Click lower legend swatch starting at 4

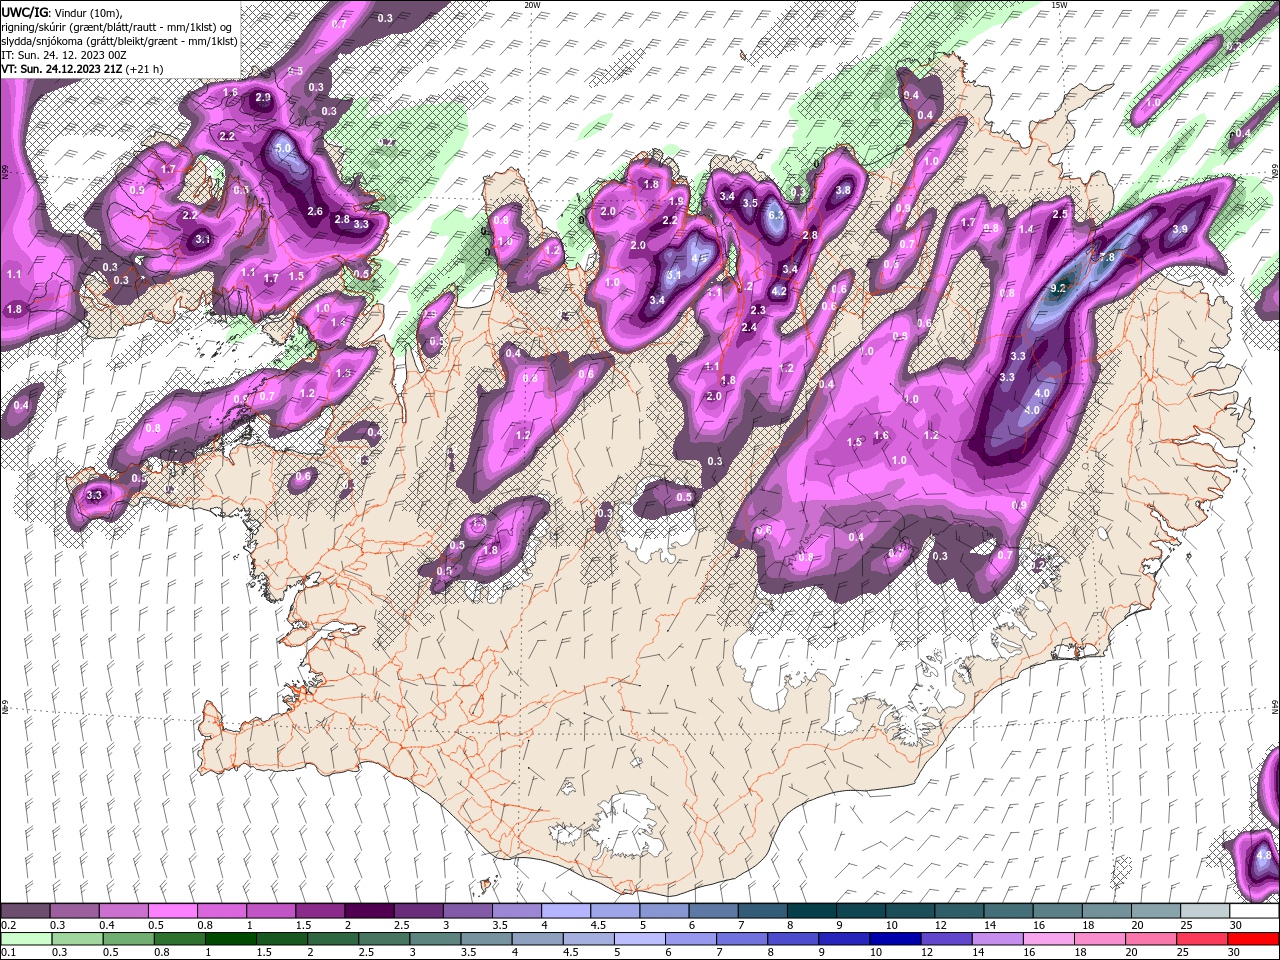[538, 939]
